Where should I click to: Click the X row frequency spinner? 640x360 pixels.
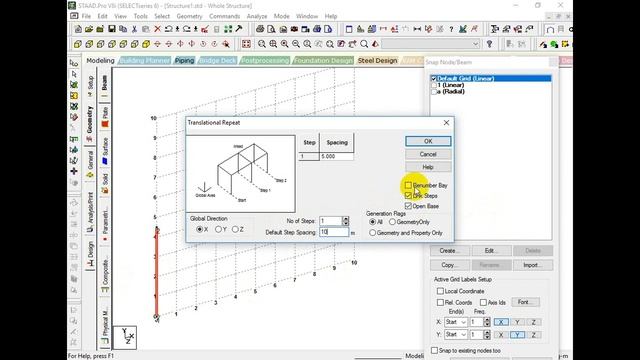pyautogui.click(x=487, y=322)
